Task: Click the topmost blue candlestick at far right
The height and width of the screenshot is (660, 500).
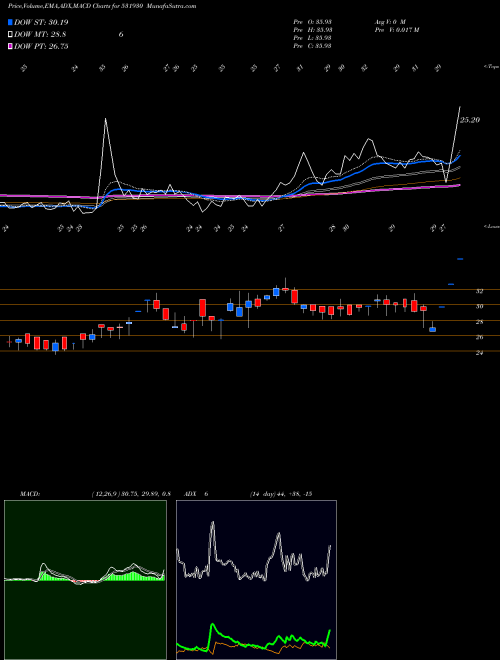Action: [460, 259]
